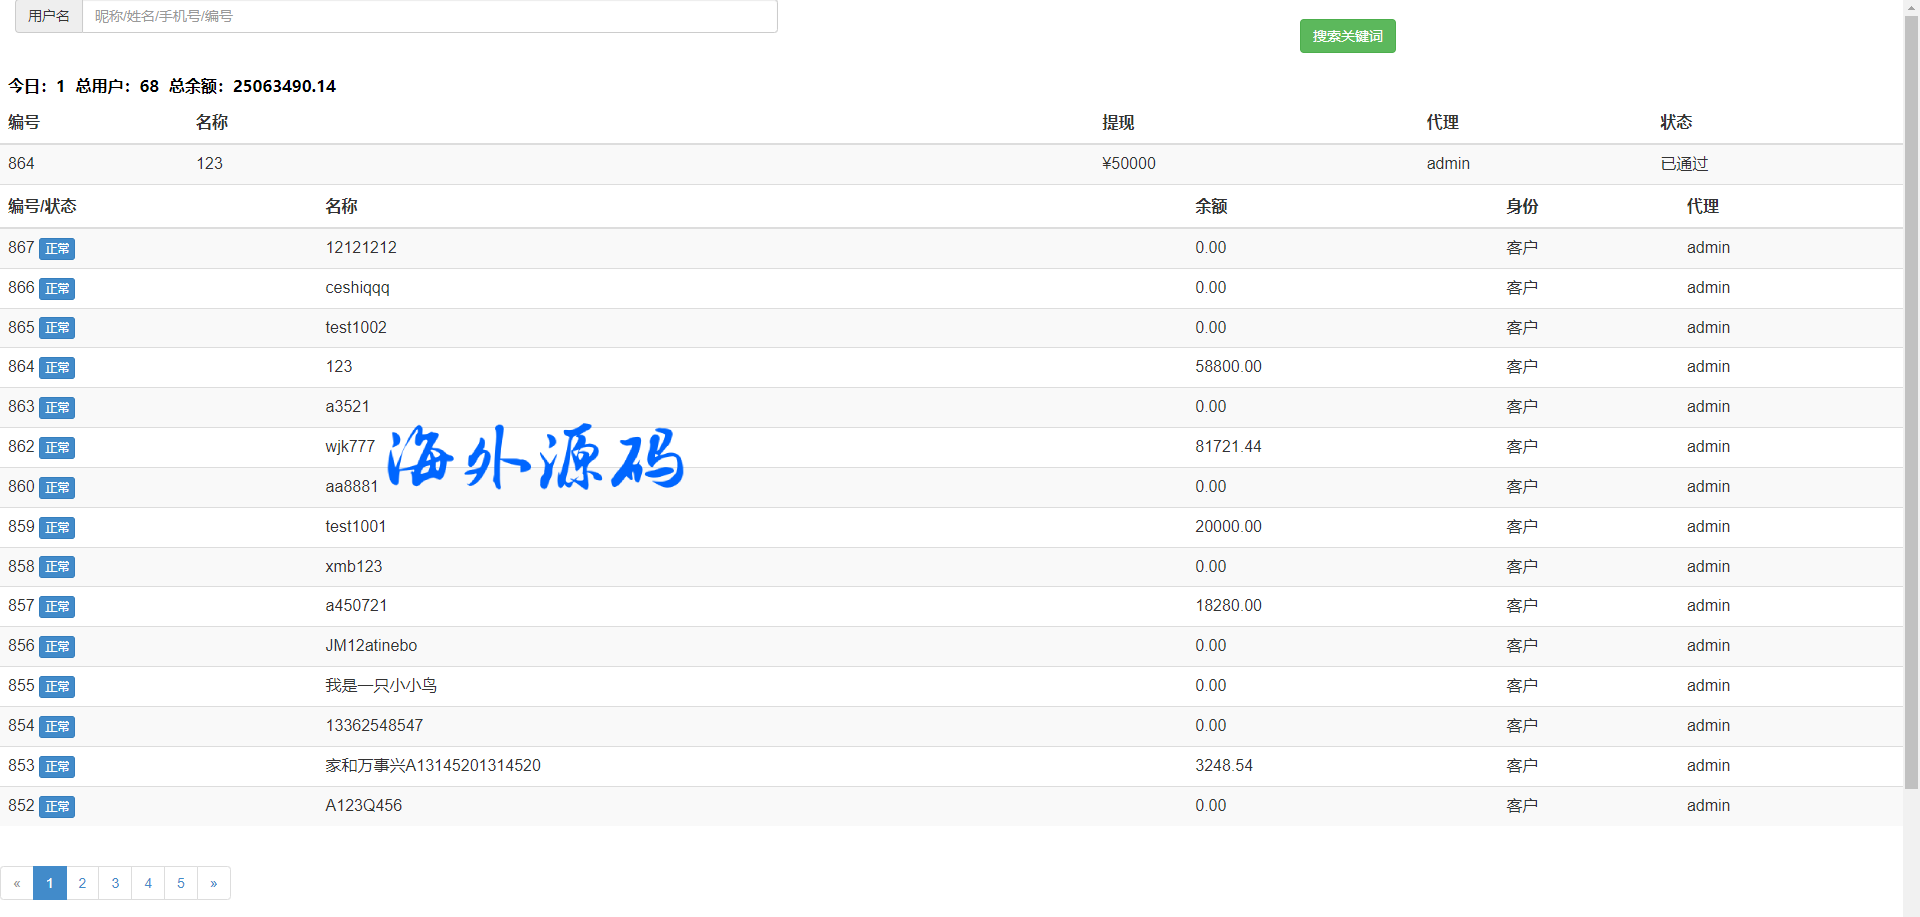Select user test1001 in the list
Screen dimensions: 1920x917
click(x=355, y=527)
